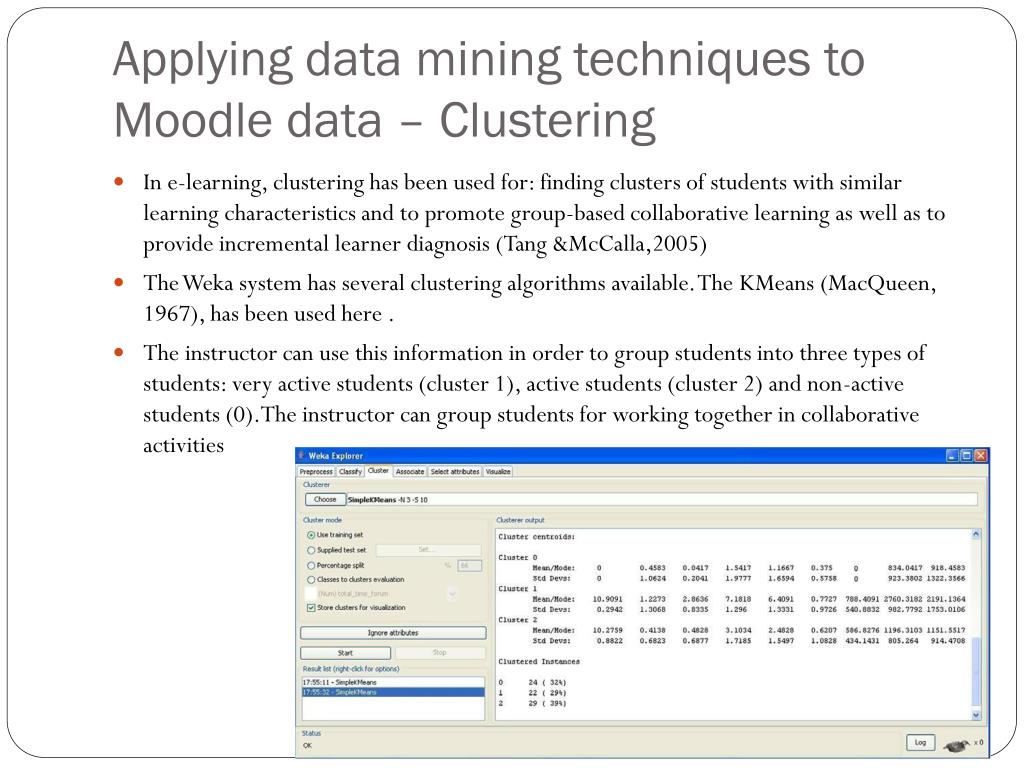Viewport: 1024px width, 768px height.
Task: Click the Cluster 2 label in output
Action: 517,620
